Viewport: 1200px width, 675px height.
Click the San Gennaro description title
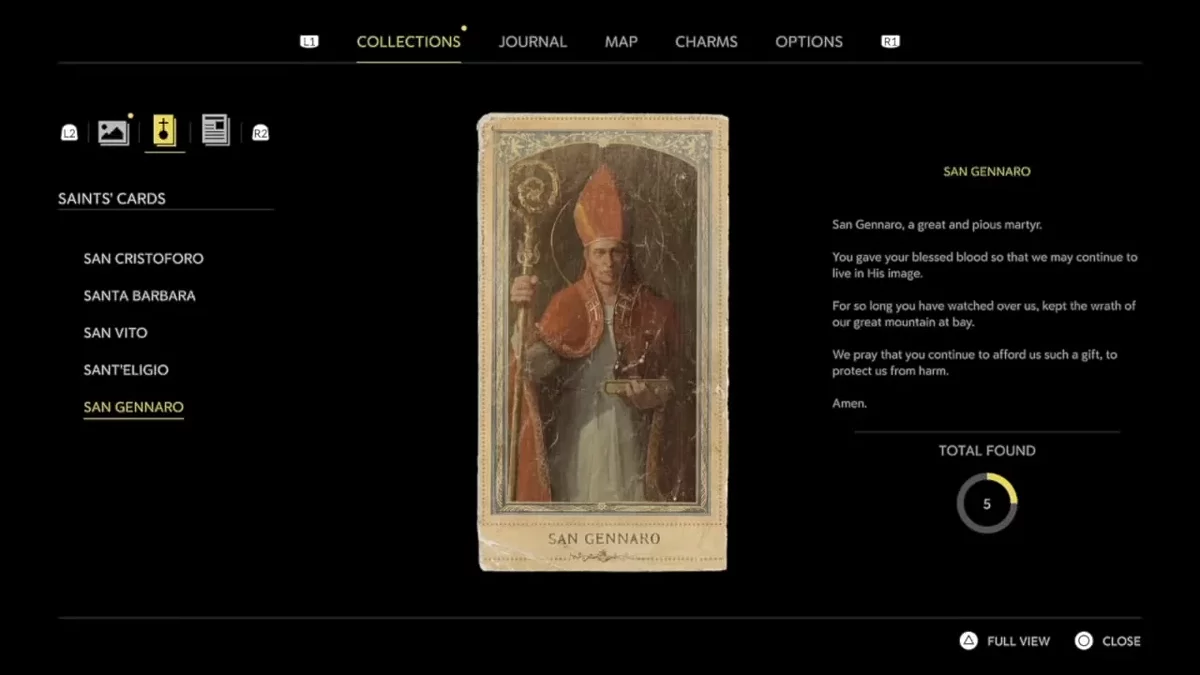pos(987,172)
